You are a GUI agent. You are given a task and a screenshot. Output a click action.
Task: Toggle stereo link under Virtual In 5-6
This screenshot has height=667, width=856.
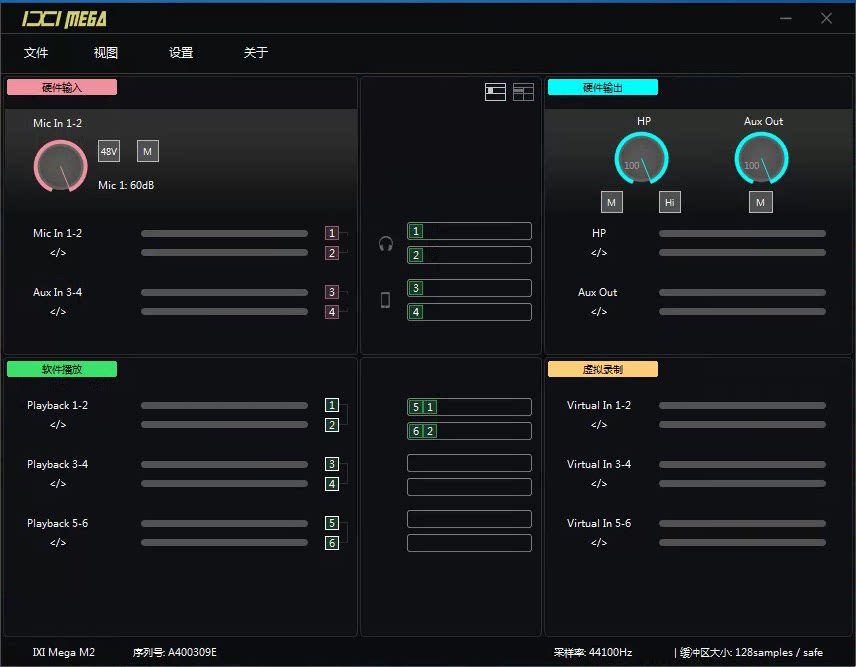coord(599,542)
